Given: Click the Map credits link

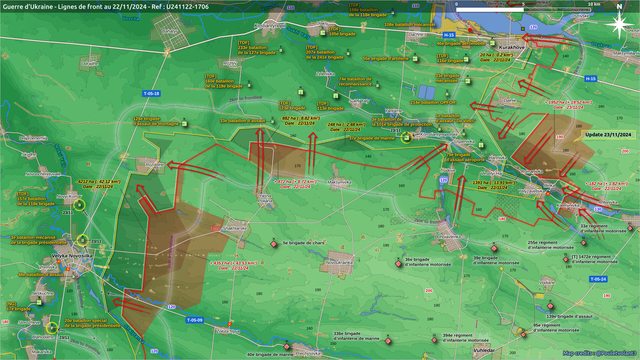Looking at the screenshot, I should coord(600,353).
